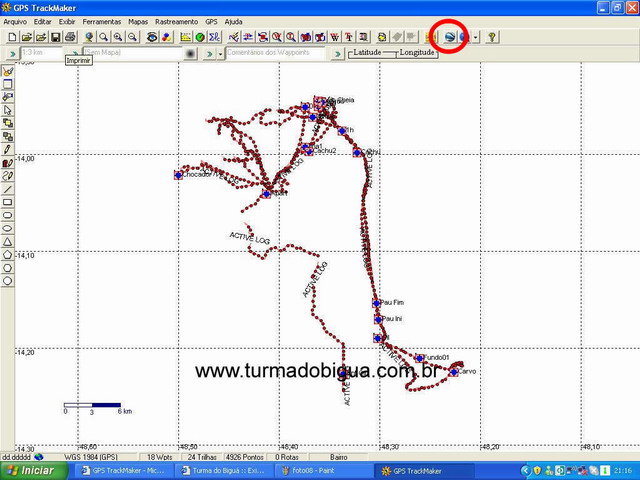Click the Chocador waypoint on the map
Image resolution: width=640 pixels, height=480 pixels.
pyautogui.click(x=178, y=175)
